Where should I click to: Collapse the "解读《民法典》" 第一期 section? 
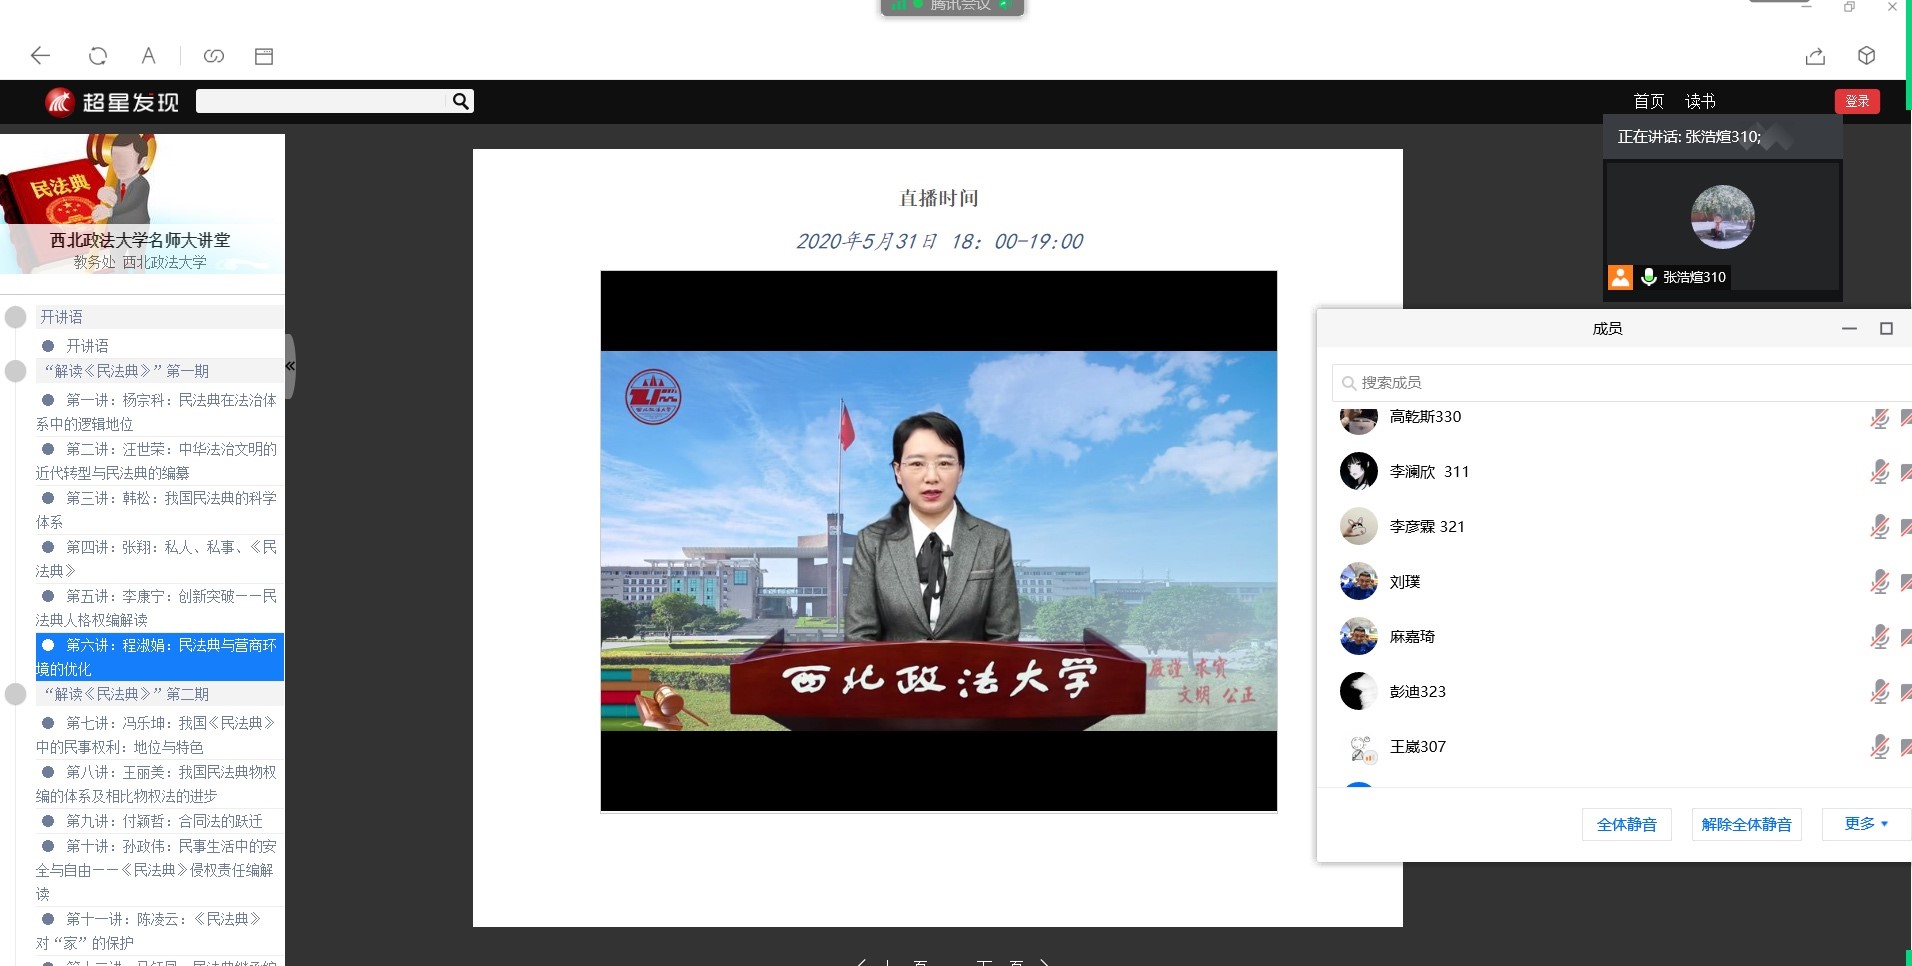pos(16,371)
